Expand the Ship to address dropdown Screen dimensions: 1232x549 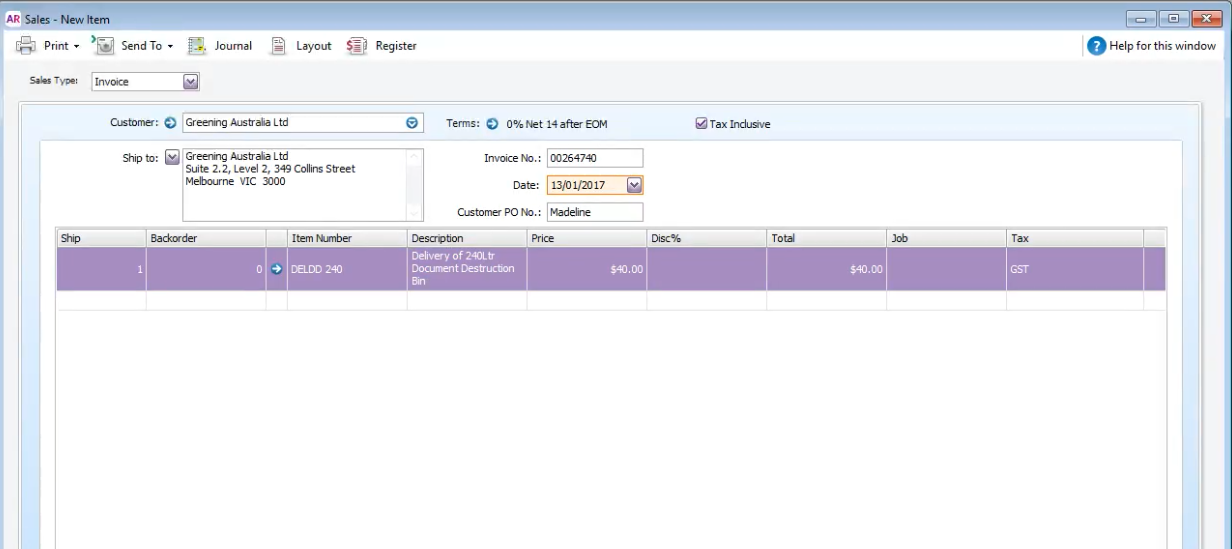[x=171, y=157]
